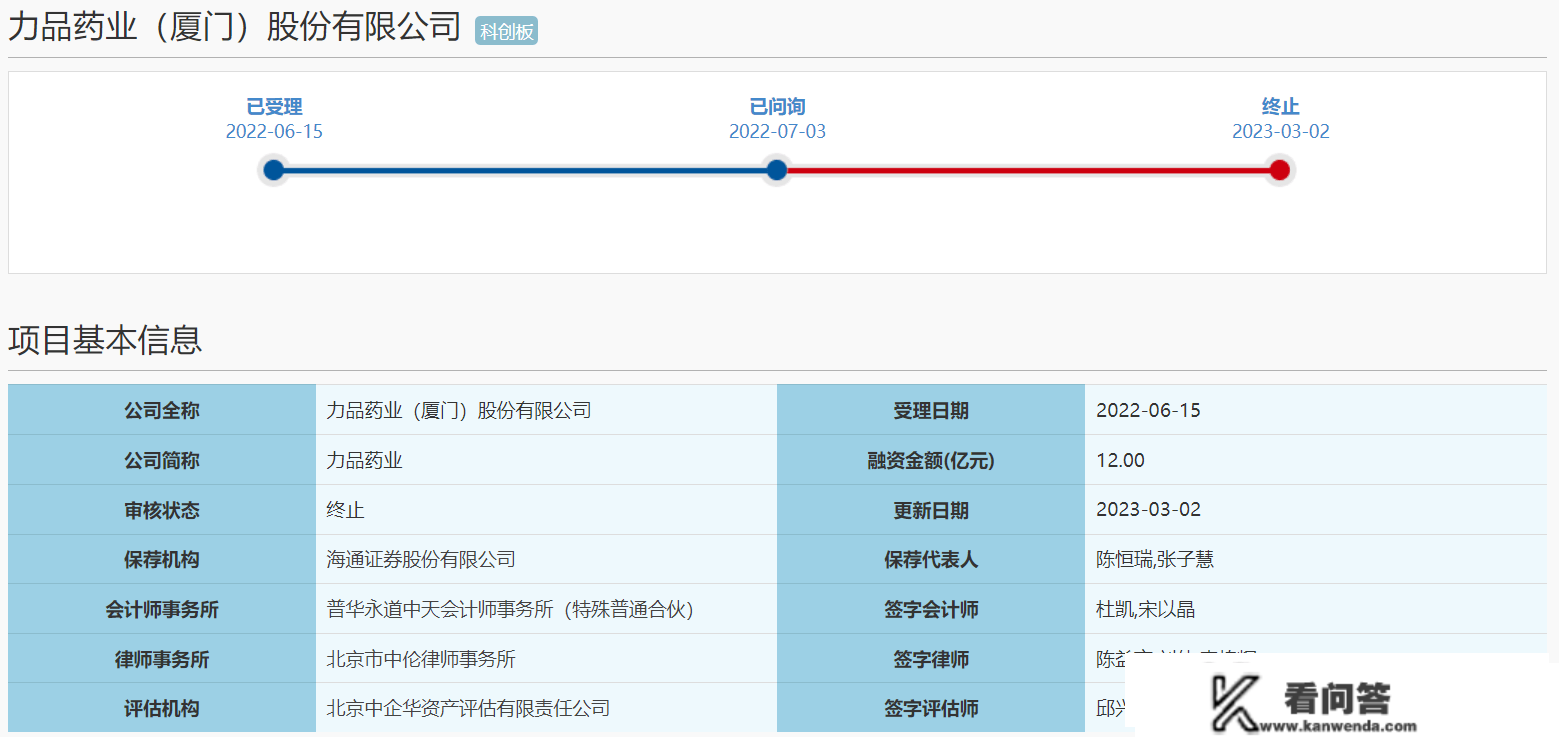The height and width of the screenshot is (737, 1559).
Task: Click the 融资金额 value 12.00
Action: pyautogui.click(x=1120, y=460)
